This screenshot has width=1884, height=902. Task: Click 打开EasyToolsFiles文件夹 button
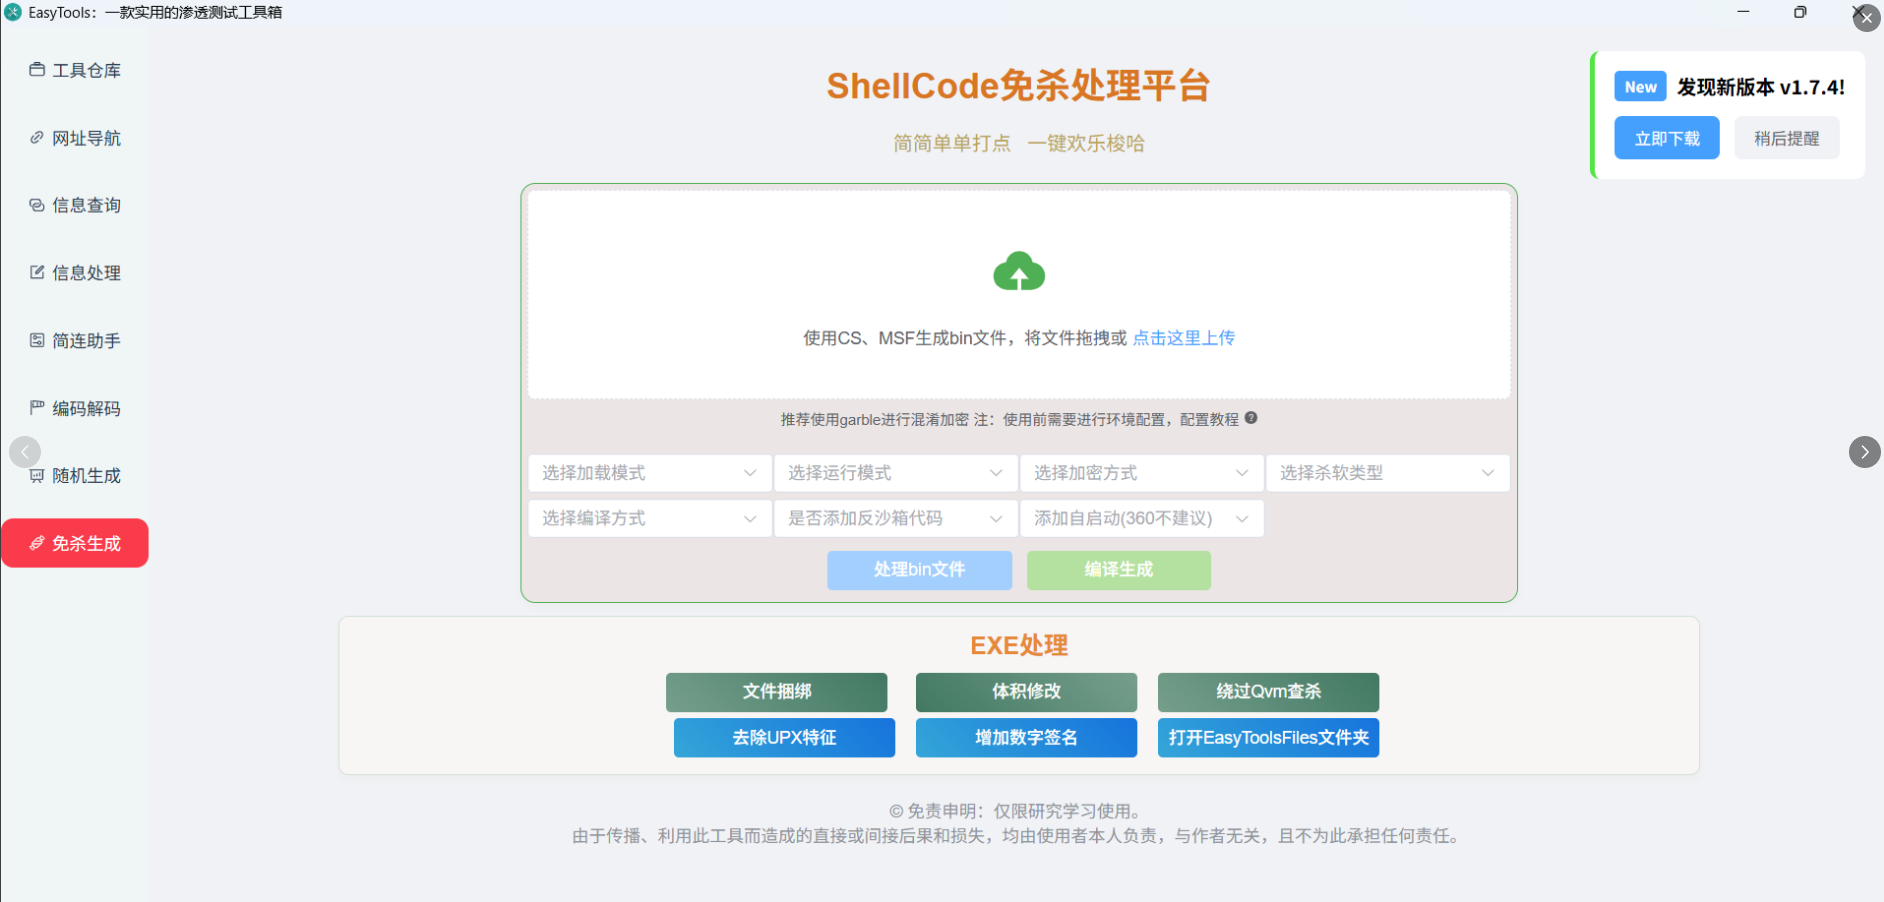pos(1268,738)
